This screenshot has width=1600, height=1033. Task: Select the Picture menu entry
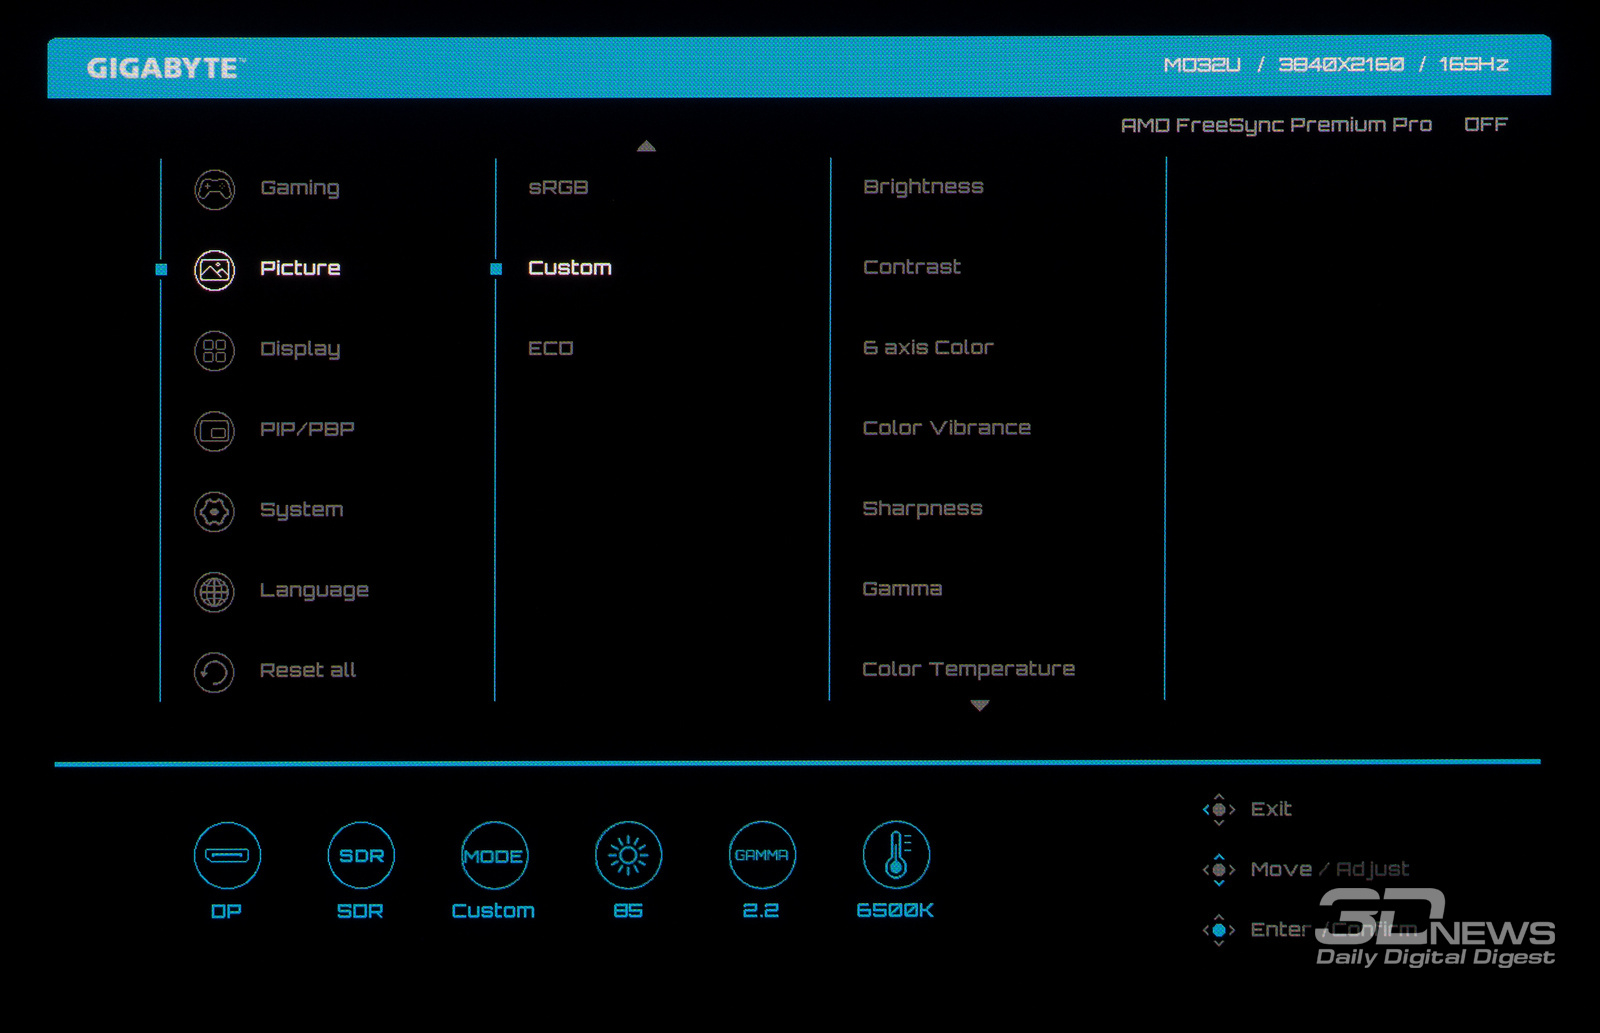[300, 268]
